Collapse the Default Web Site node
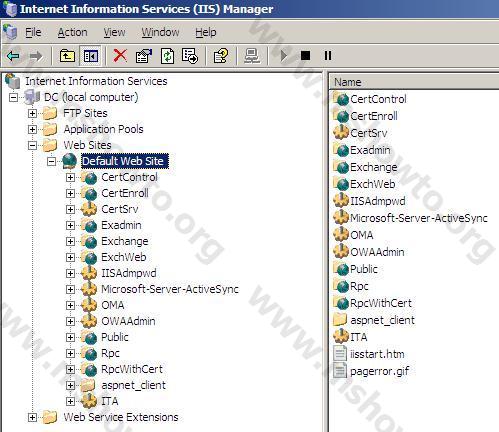The height and width of the screenshot is (432, 499). pos(51,162)
